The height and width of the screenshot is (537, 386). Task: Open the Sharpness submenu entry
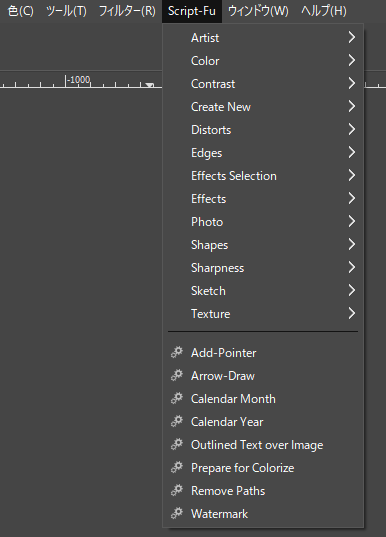tap(263, 267)
